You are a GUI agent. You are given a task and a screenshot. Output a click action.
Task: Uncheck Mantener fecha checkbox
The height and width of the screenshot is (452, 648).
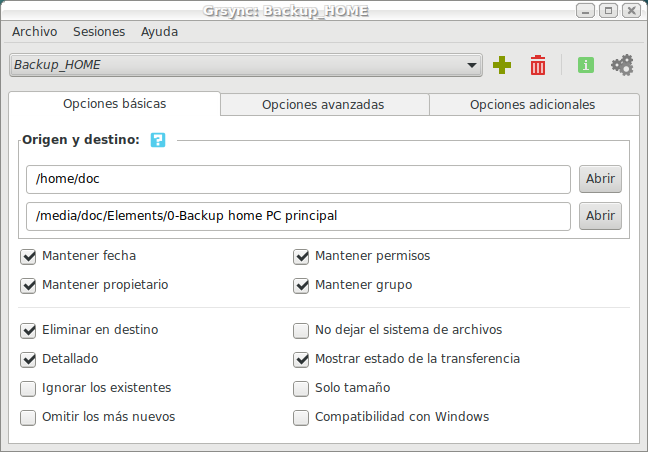(28, 256)
